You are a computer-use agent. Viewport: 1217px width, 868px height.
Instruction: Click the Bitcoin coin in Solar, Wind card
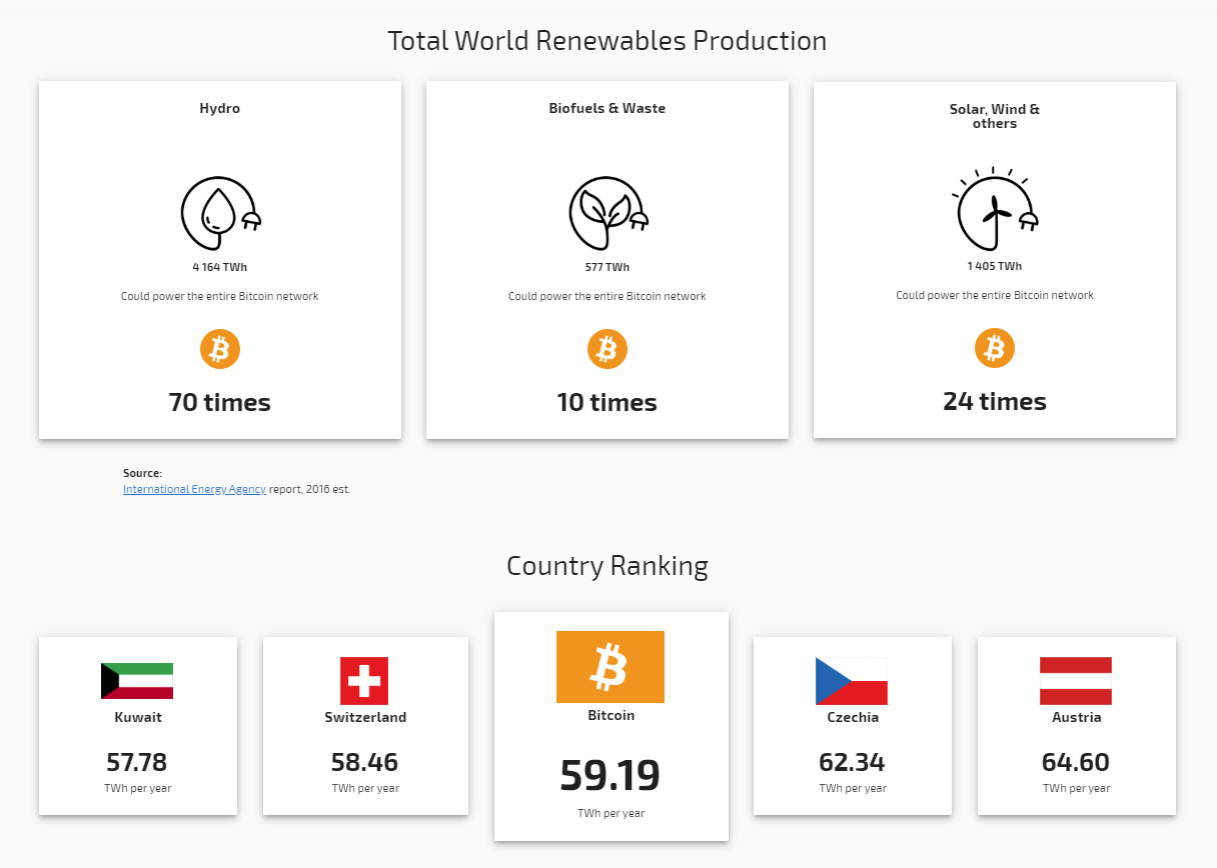995,348
